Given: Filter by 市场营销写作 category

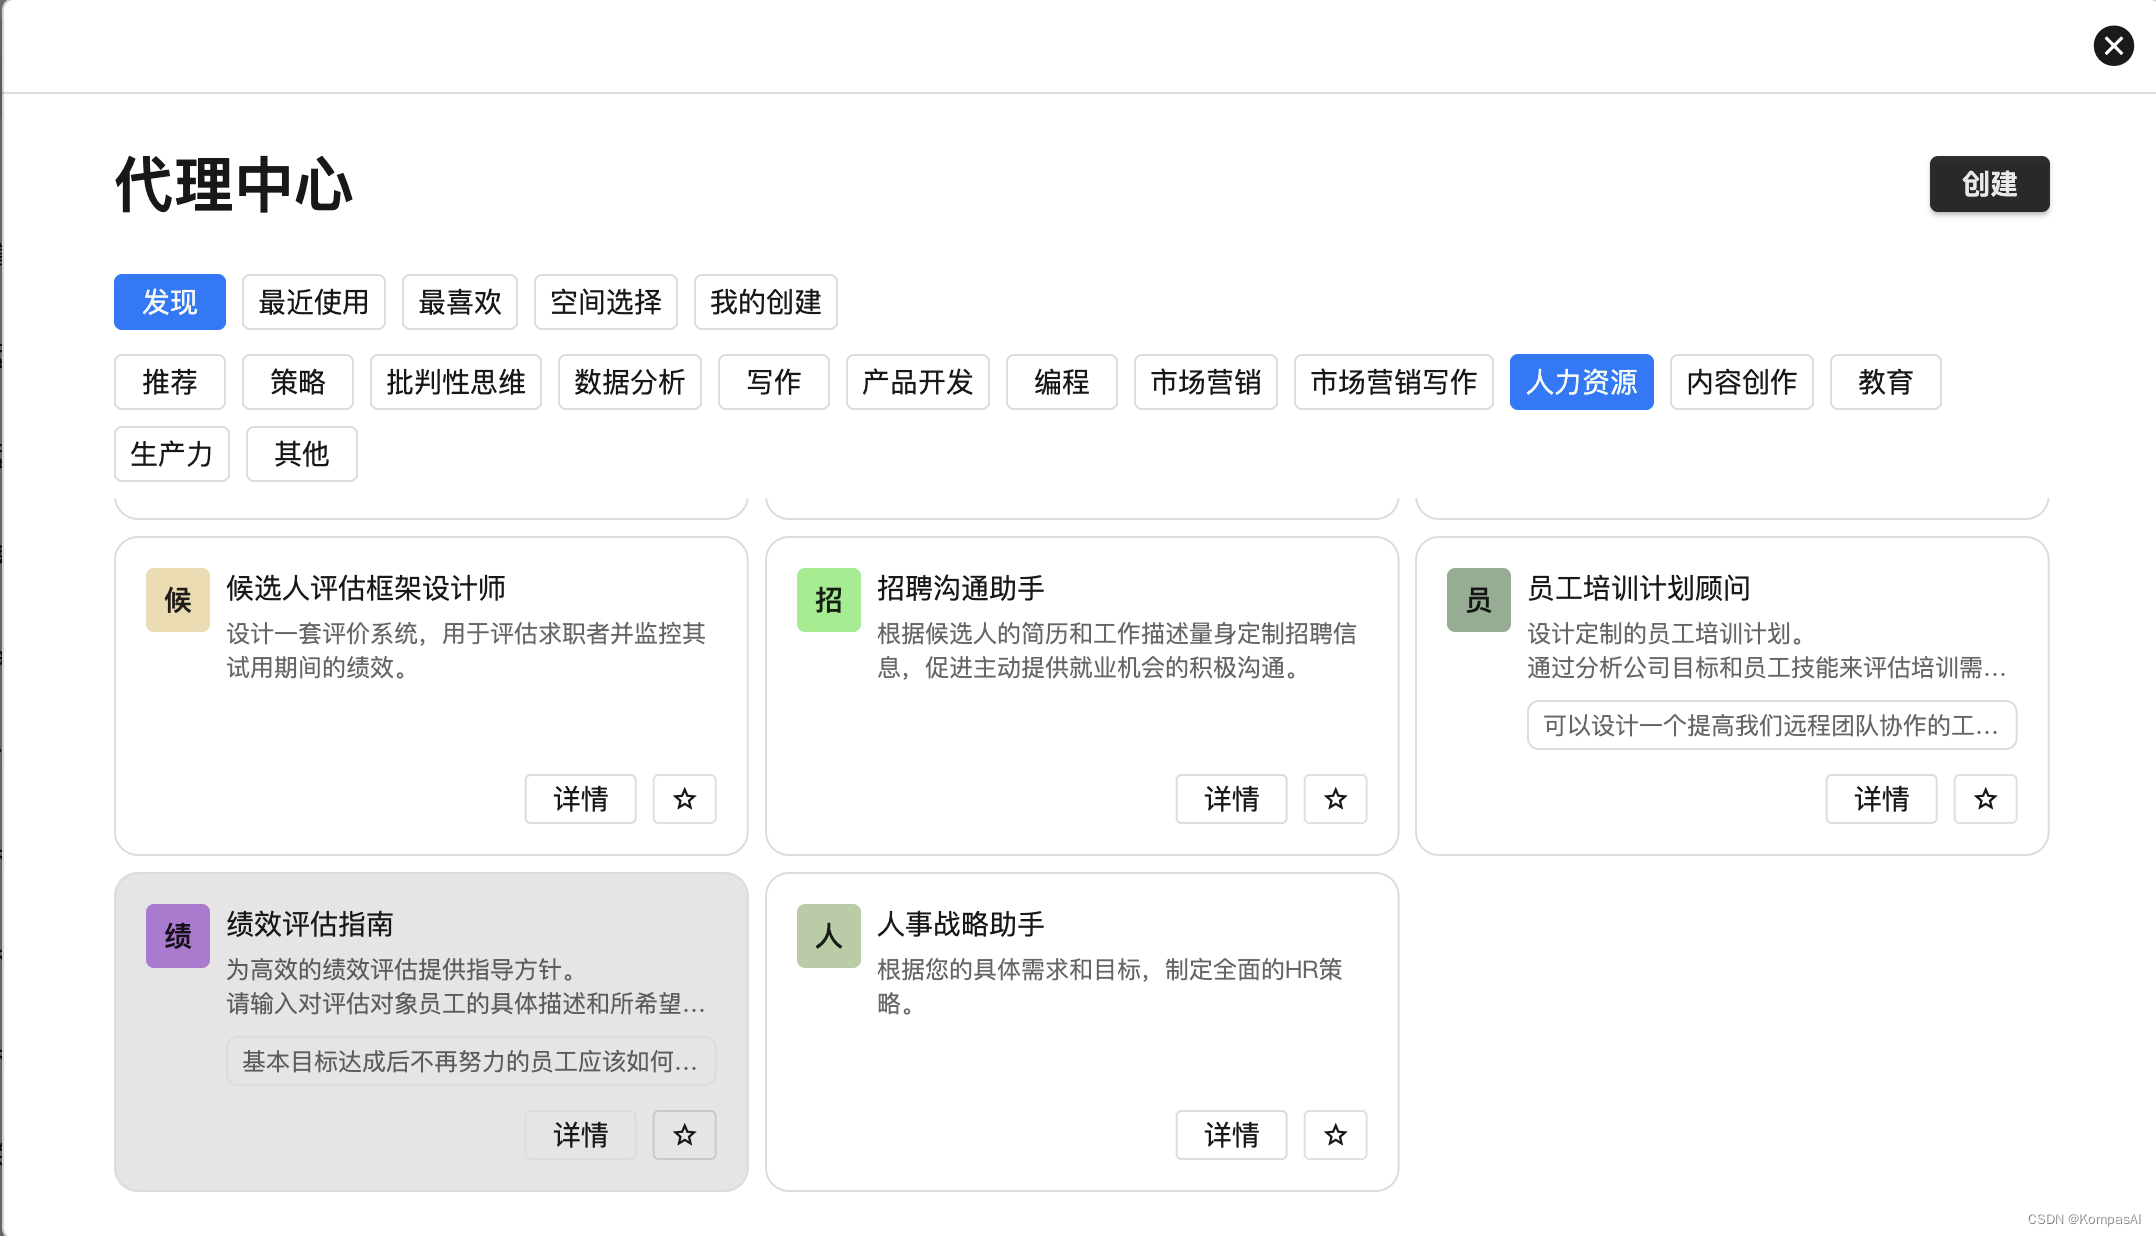Looking at the screenshot, I should 1393,382.
